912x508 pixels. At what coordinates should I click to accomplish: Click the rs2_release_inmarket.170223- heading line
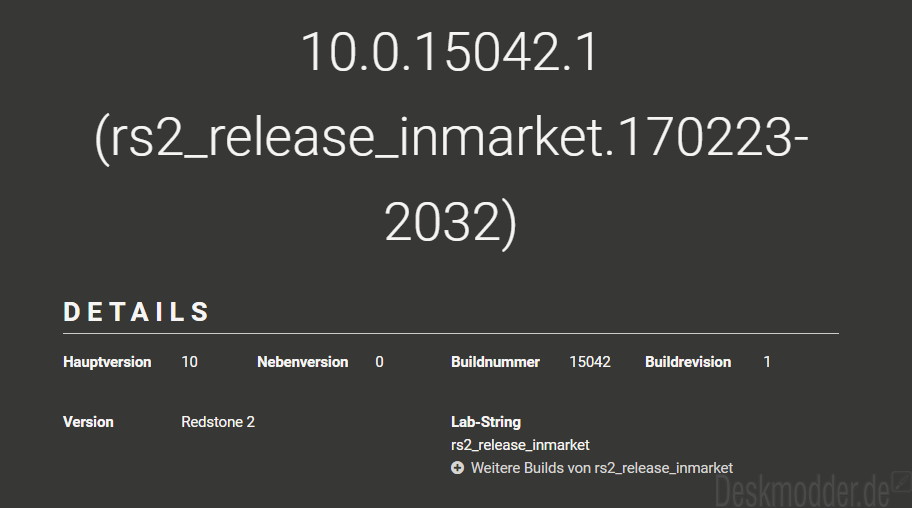coord(451,138)
